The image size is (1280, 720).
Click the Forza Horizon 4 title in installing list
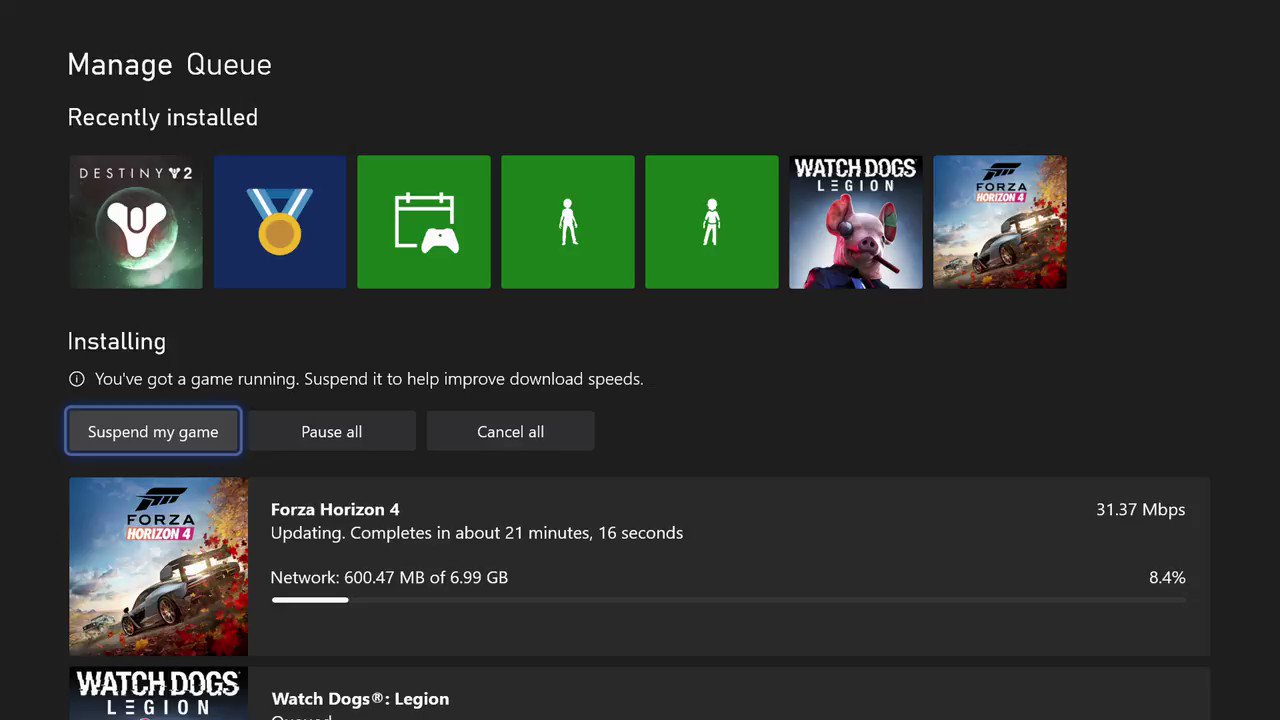coord(335,509)
